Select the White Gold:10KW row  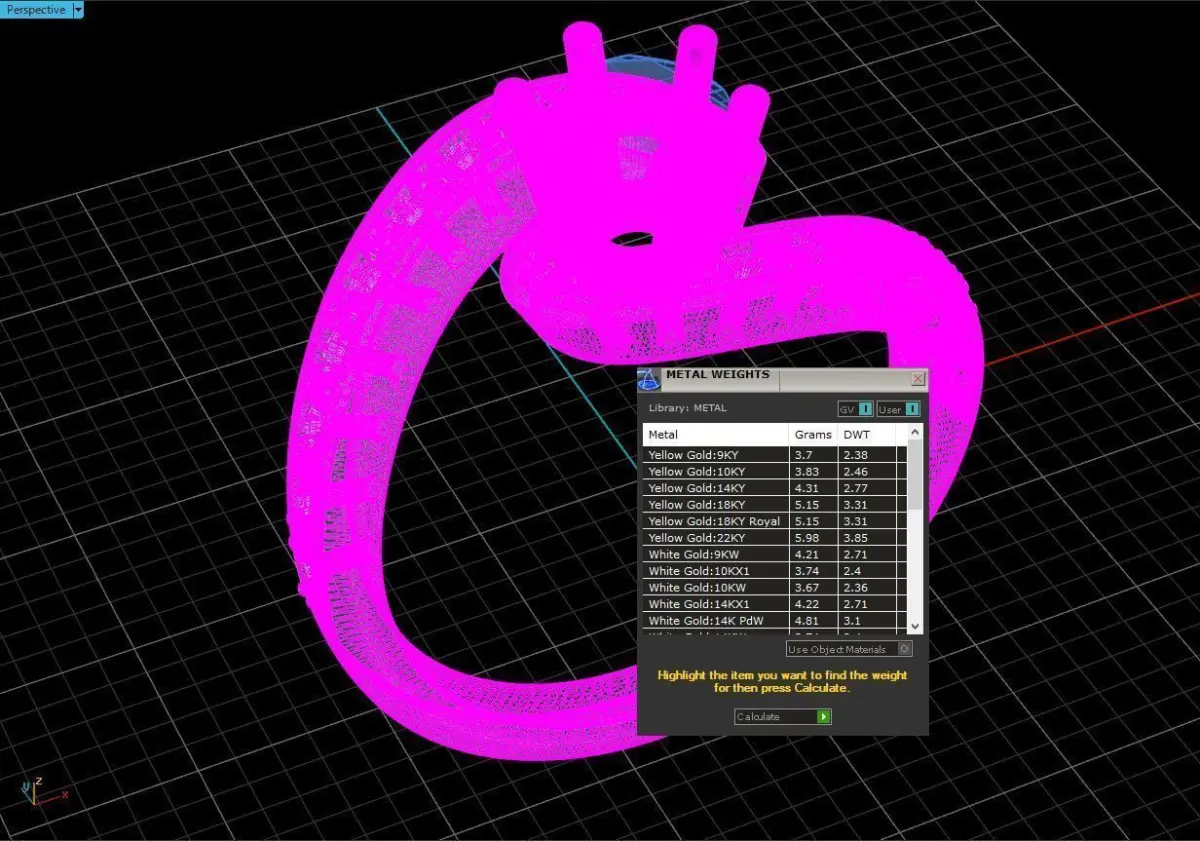click(x=775, y=588)
